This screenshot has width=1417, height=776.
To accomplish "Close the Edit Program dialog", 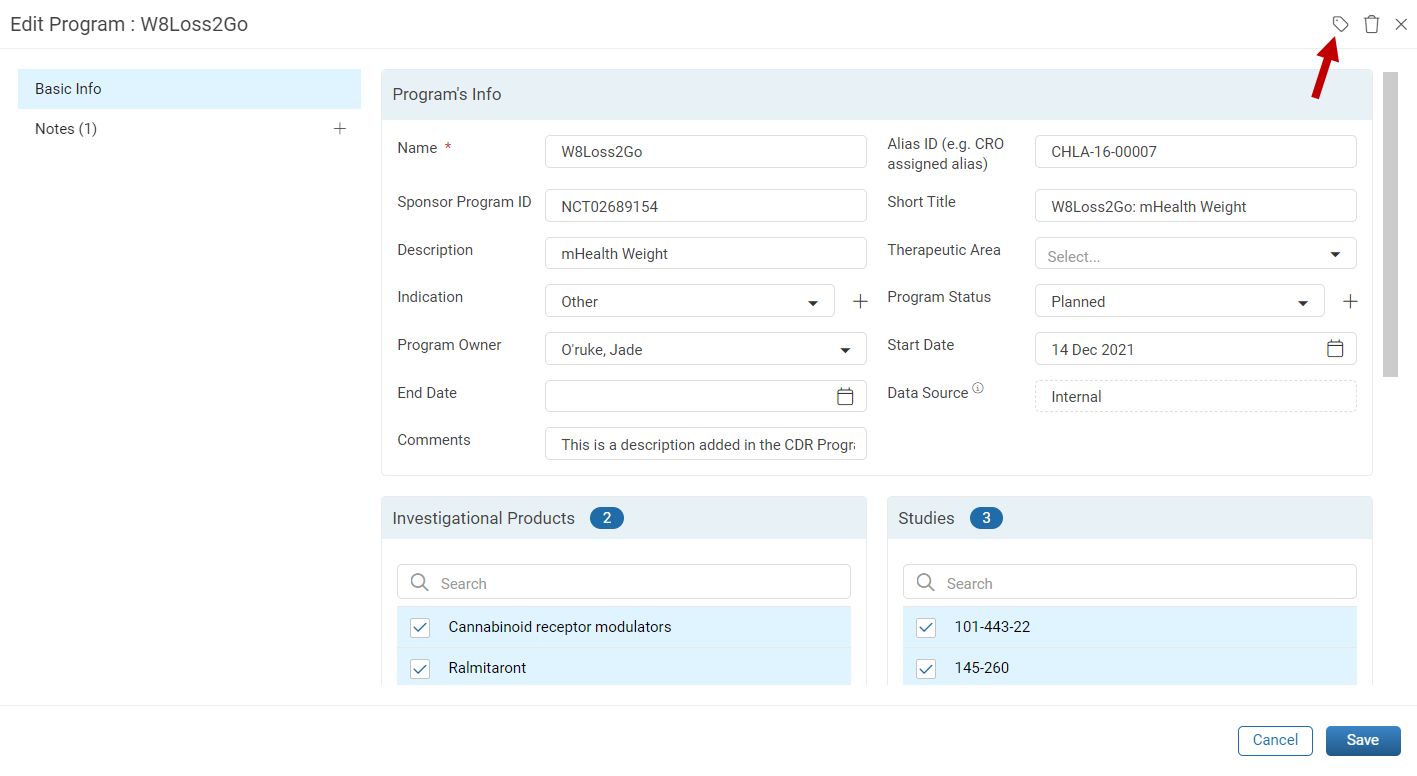I will click(1401, 24).
